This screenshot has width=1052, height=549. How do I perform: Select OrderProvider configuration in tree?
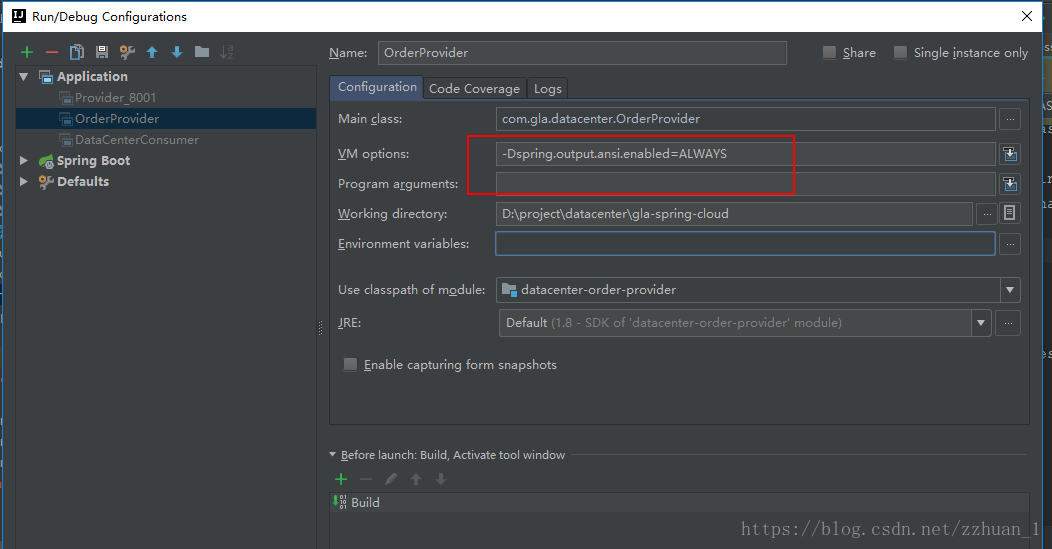166,118
